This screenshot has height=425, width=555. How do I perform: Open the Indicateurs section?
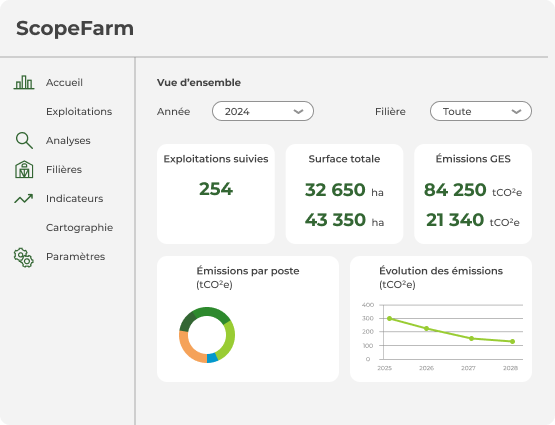pos(74,199)
